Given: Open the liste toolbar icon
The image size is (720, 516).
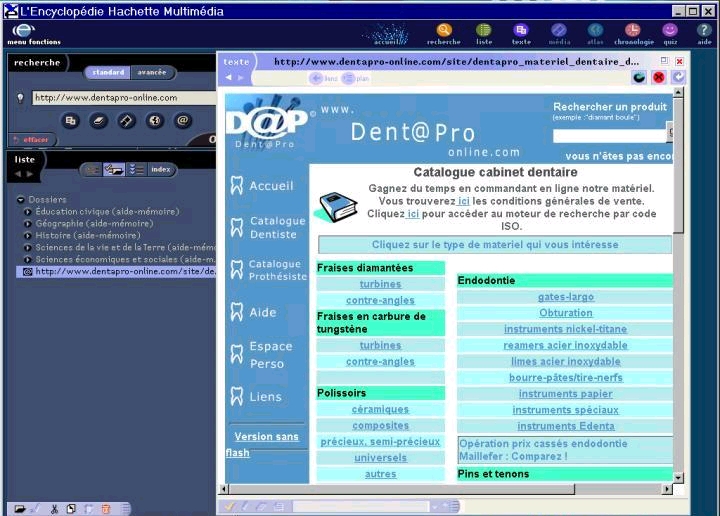Looking at the screenshot, I should tap(484, 30).
